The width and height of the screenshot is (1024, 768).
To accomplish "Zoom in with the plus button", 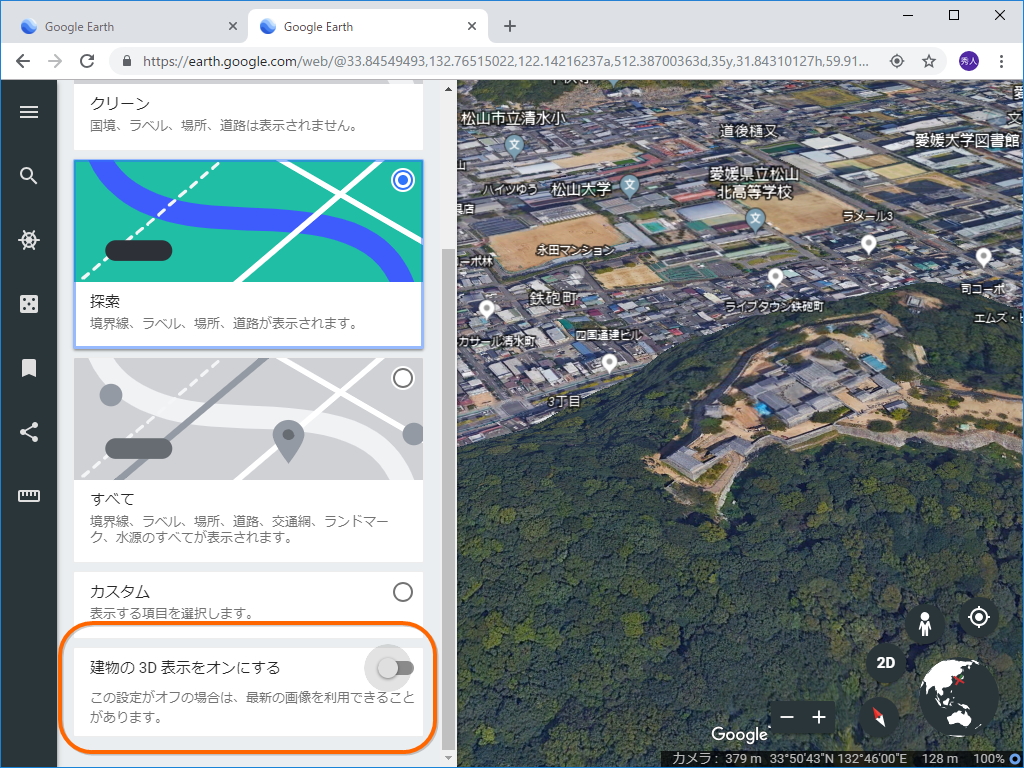I will tap(819, 717).
